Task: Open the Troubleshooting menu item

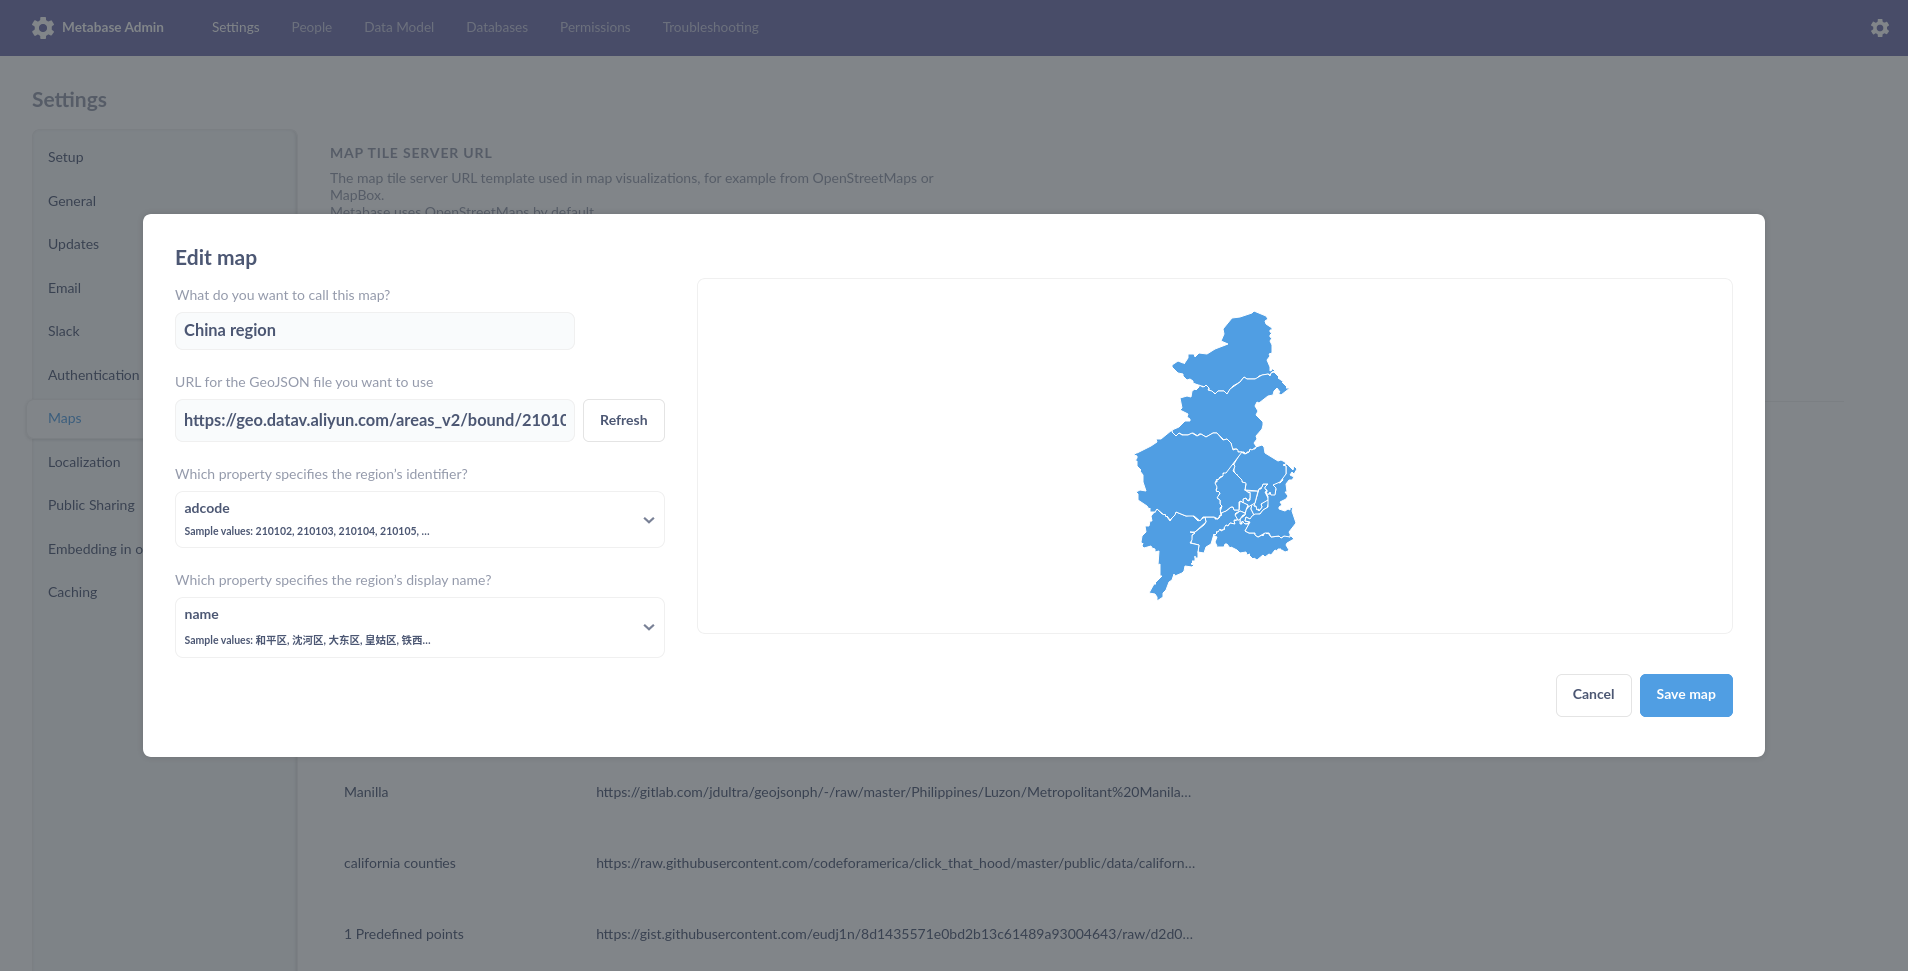Action: (709, 27)
